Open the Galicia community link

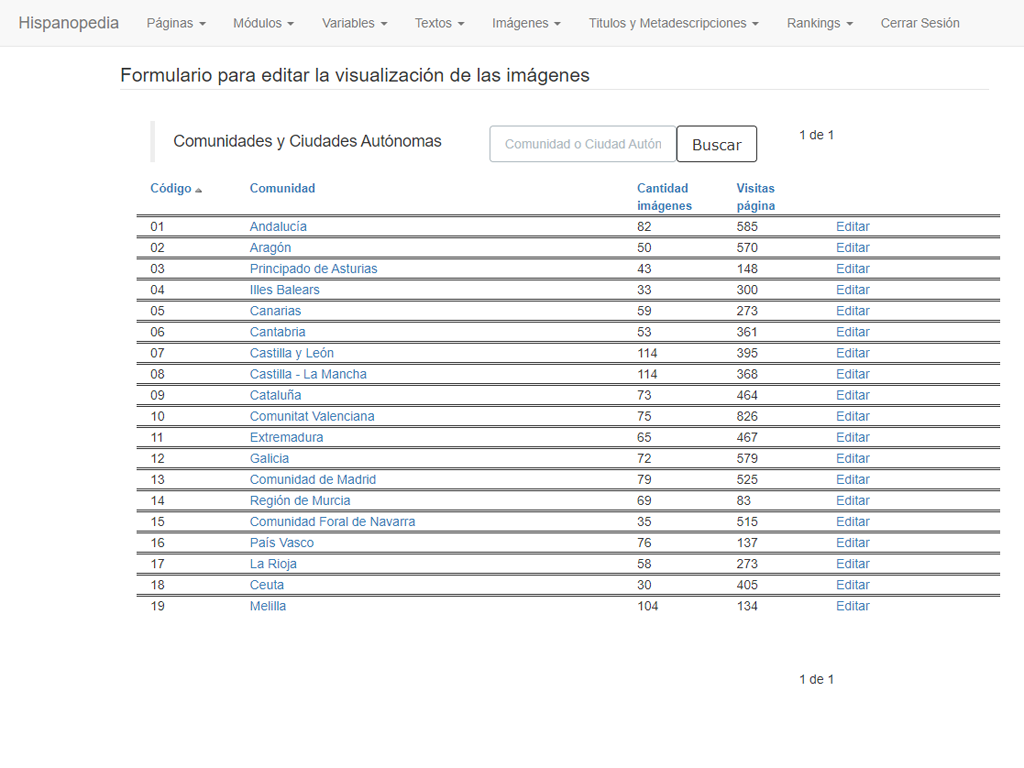(269, 458)
